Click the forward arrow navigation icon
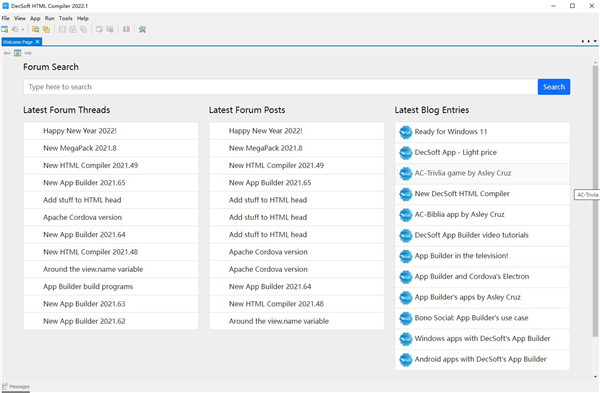The width and height of the screenshot is (600, 393). click(x=28, y=53)
